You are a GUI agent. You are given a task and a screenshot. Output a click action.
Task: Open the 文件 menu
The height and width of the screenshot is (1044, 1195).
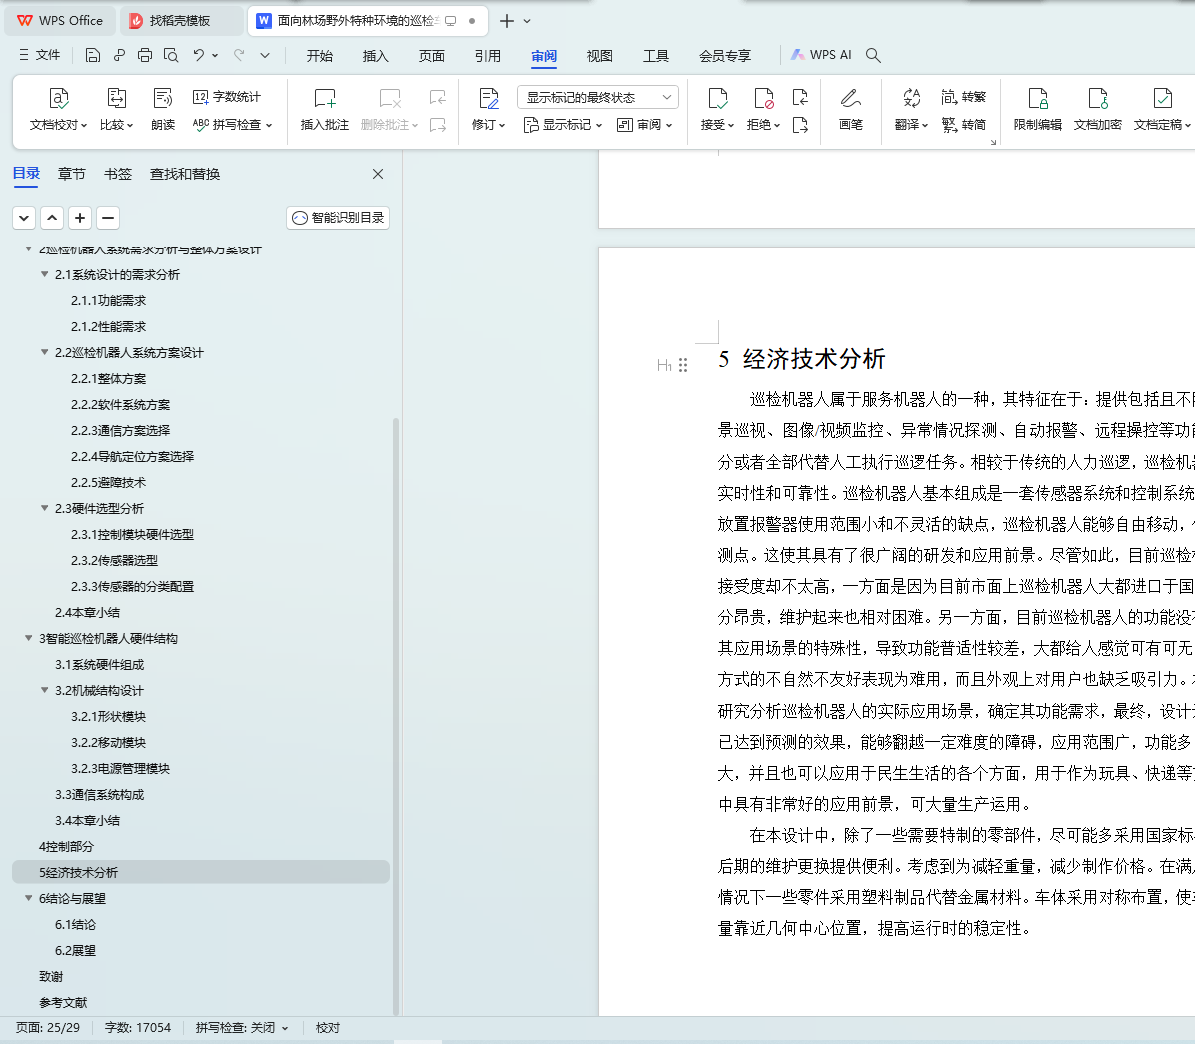[39, 55]
